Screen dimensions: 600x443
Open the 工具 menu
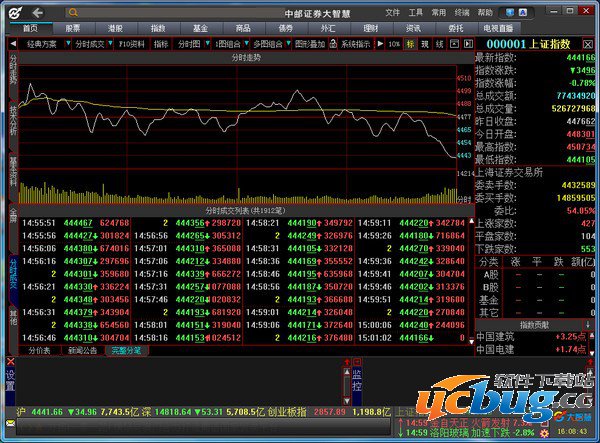(415, 13)
